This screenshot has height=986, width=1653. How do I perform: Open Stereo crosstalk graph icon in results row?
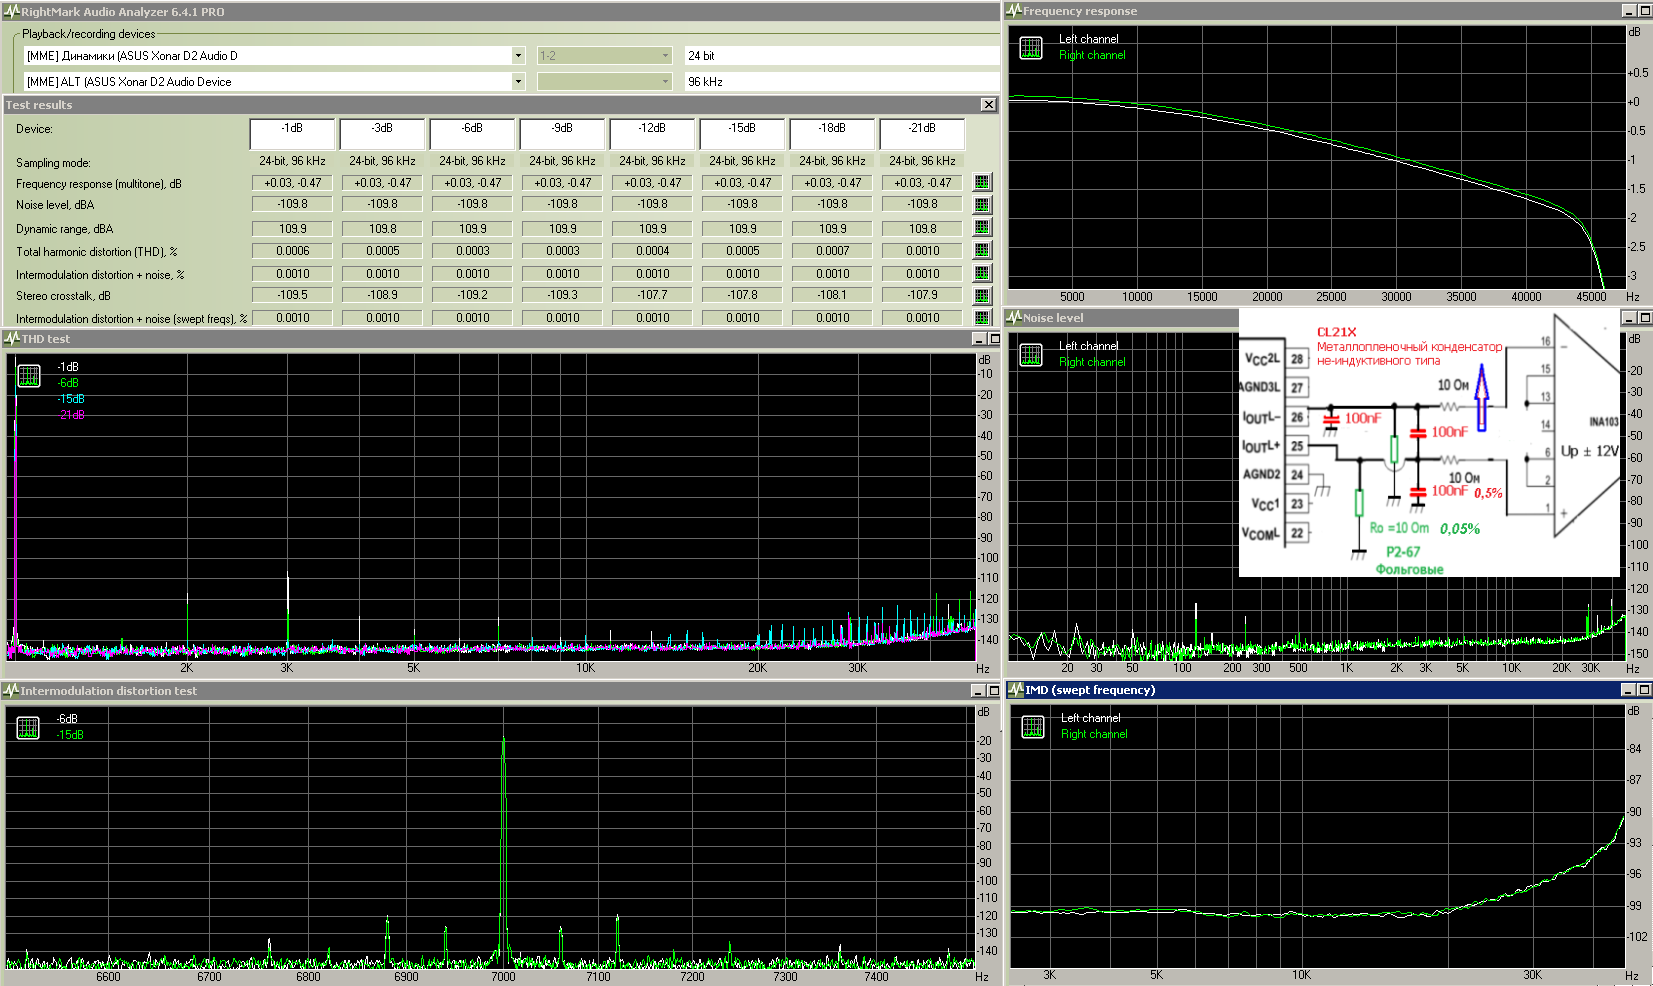click(982, 296)
